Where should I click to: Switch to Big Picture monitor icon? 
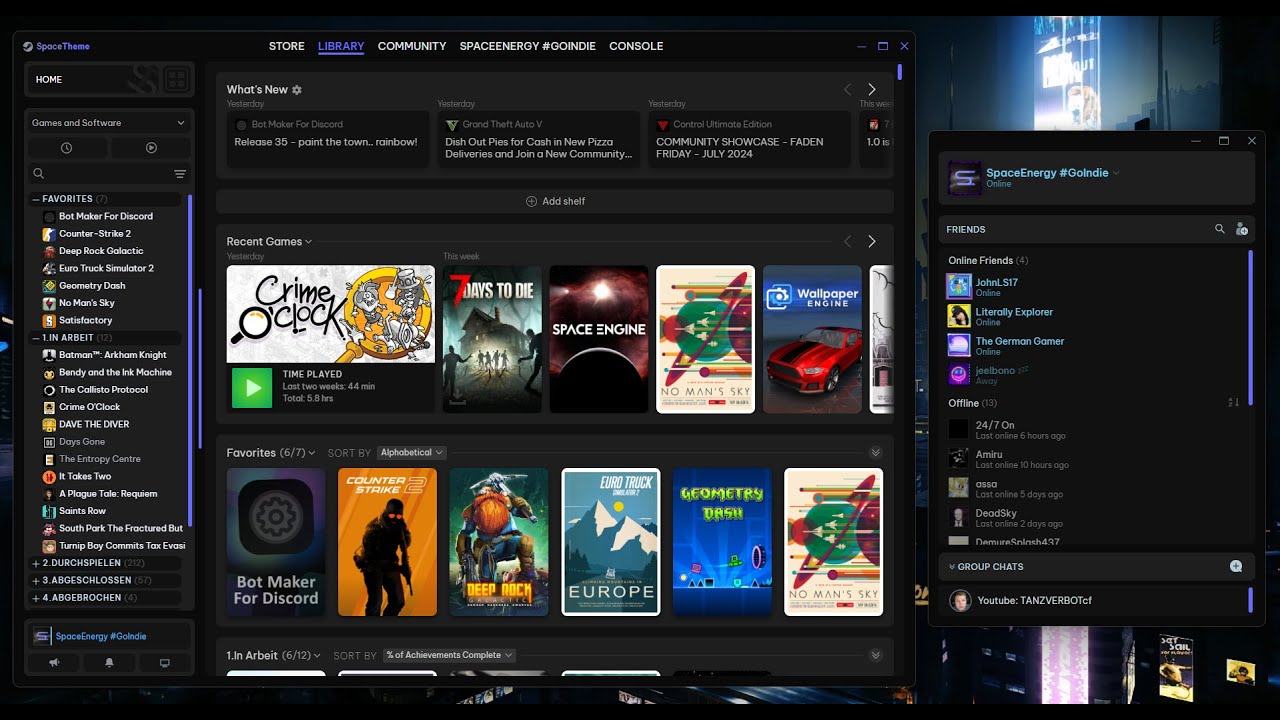pos(165,662)
